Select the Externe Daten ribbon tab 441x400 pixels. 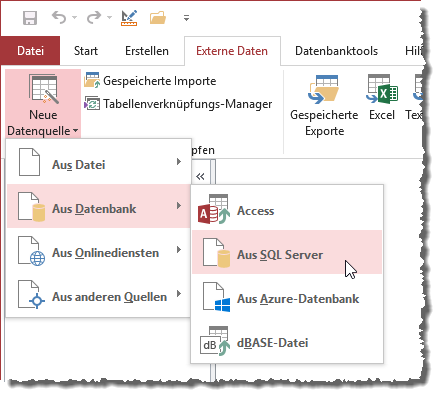click(x=232, y=51)
